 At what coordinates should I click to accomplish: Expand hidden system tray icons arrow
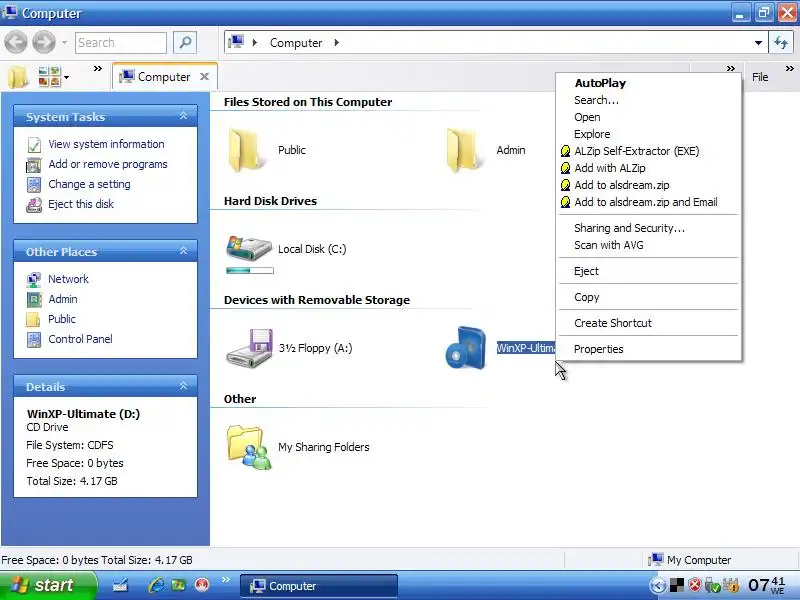click(658, 586)
